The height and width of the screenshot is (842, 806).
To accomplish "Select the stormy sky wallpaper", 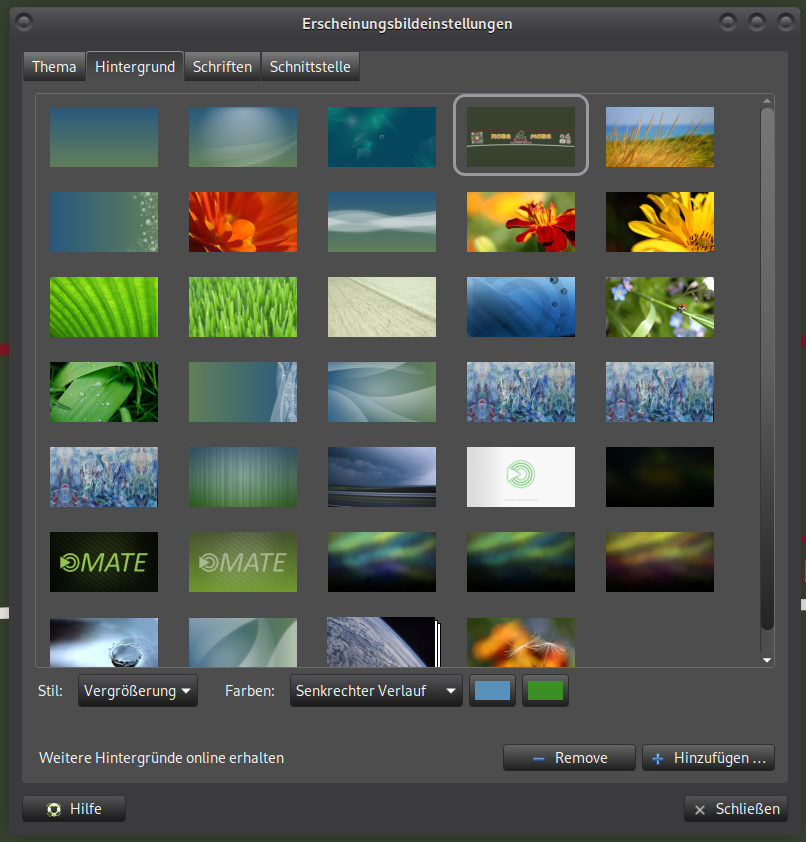I will (x=382, y=477).
